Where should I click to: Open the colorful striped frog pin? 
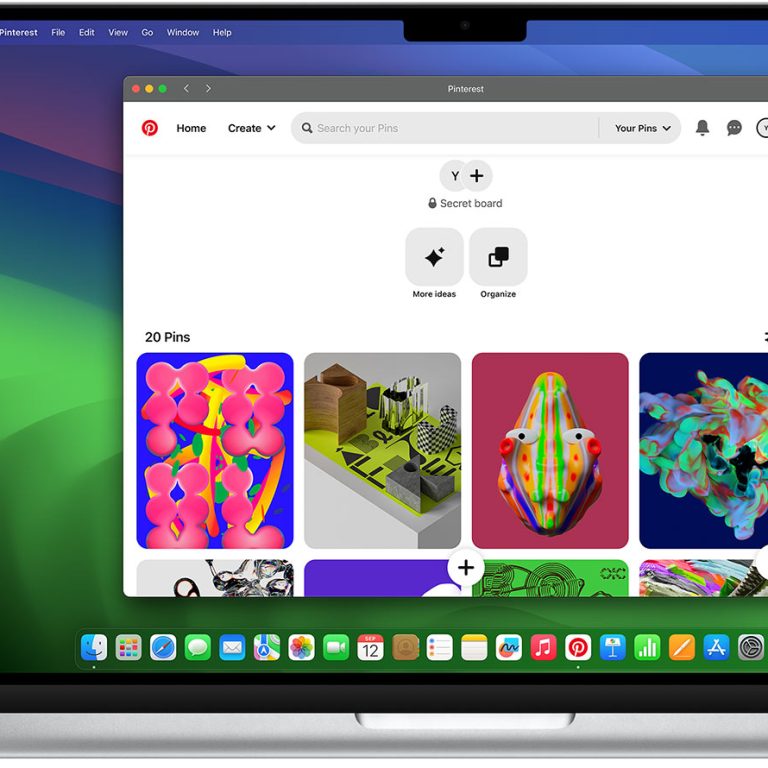550,450
